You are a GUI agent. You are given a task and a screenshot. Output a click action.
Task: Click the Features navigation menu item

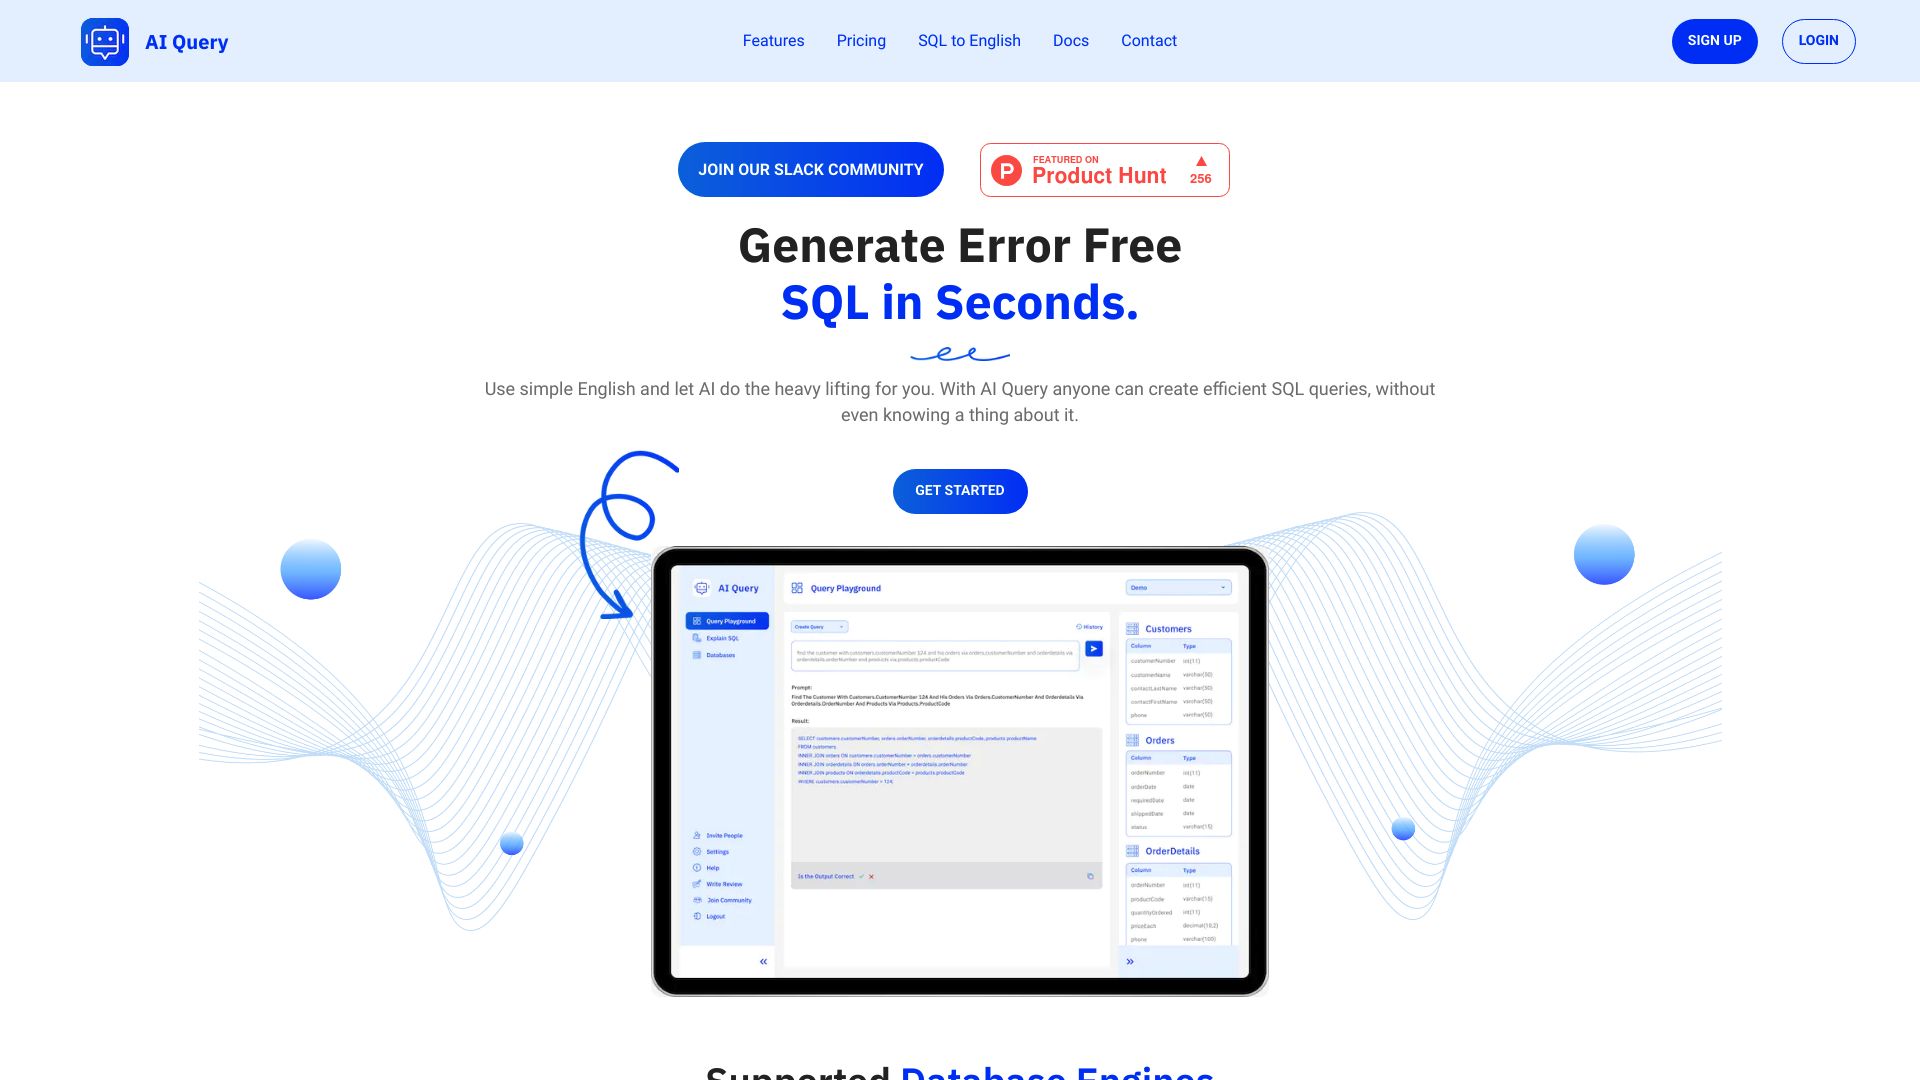[774, 40]
